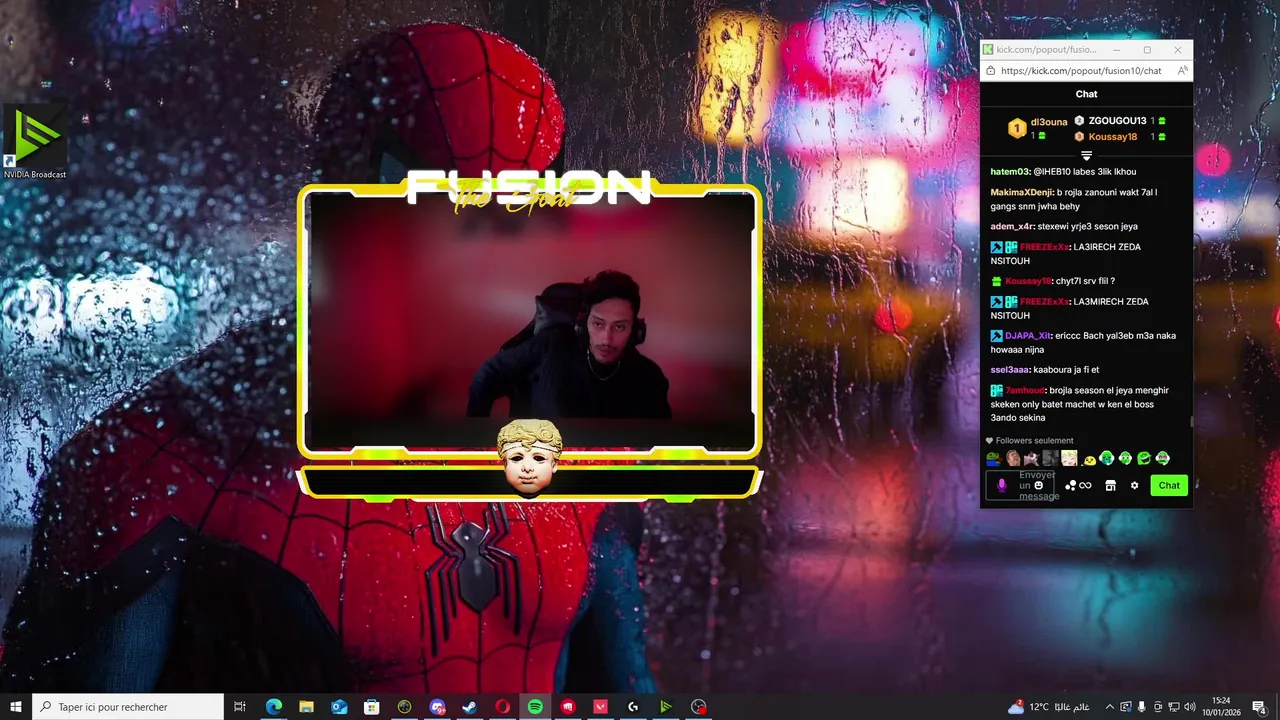
Task: Open dl3ouna top gifter profile
Action: pos(1048,121)
